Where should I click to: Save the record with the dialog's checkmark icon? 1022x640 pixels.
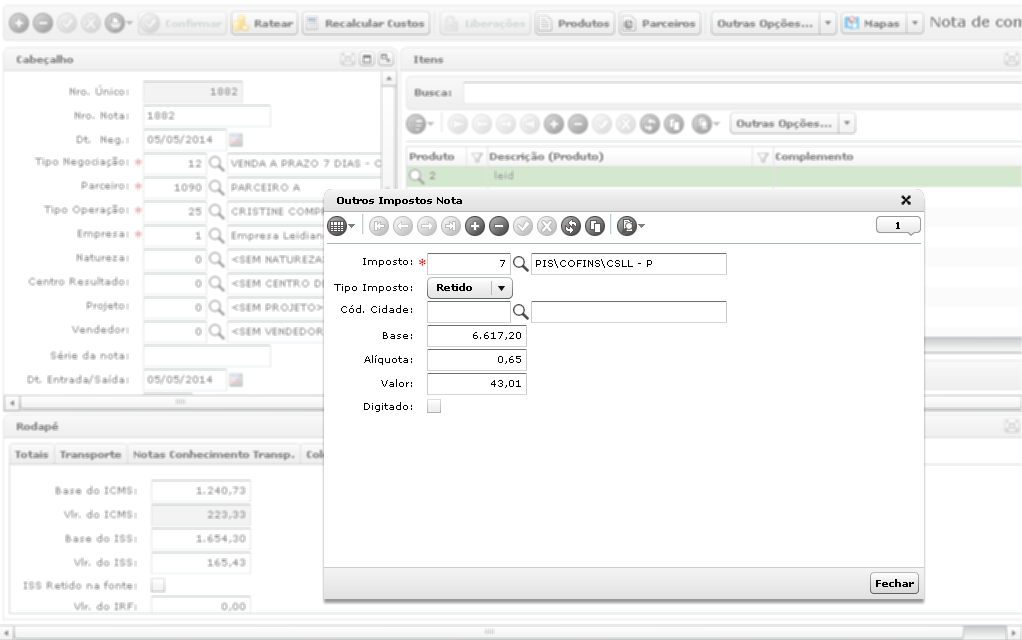pos(523,226)
